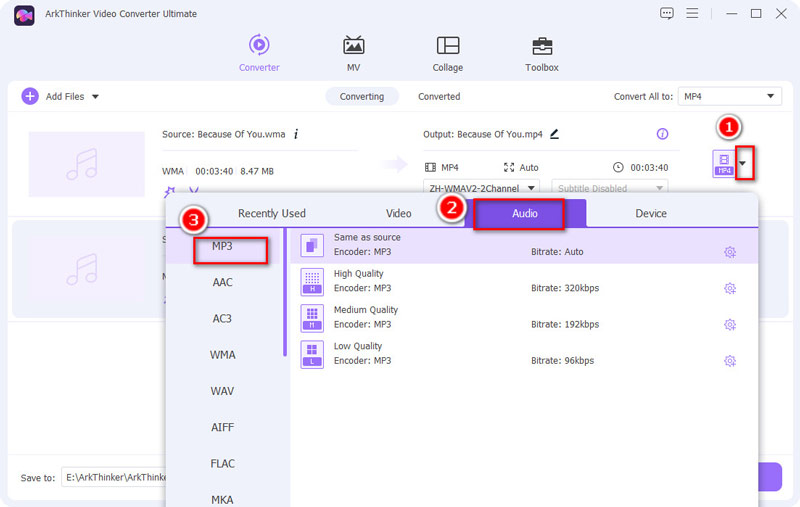
Task: Choose WMA in the format list
Action: (x=222, y=354)
